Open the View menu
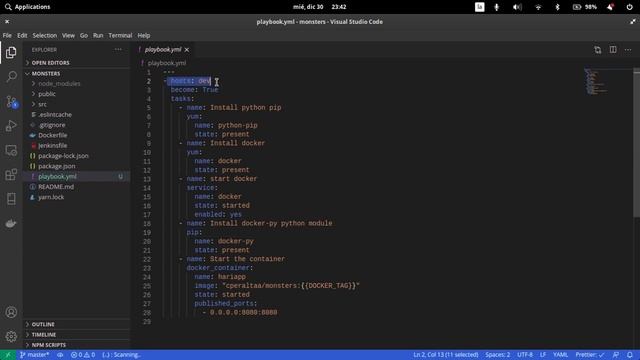Viewport: 640px width, 360px height. pos(68,36)
